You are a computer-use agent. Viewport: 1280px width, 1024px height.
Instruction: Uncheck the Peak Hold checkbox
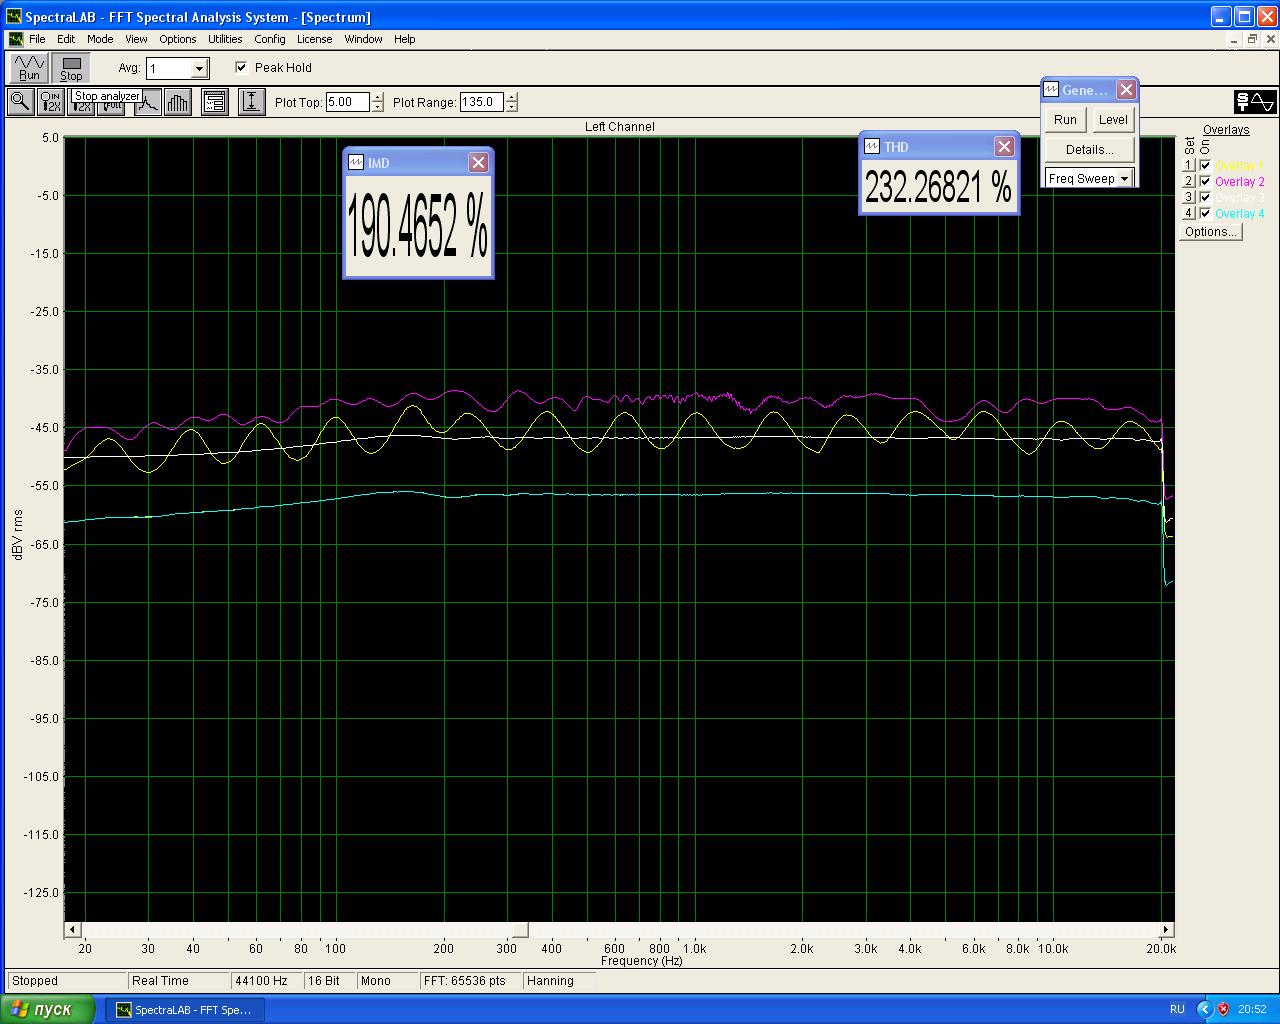pos(242,68)
